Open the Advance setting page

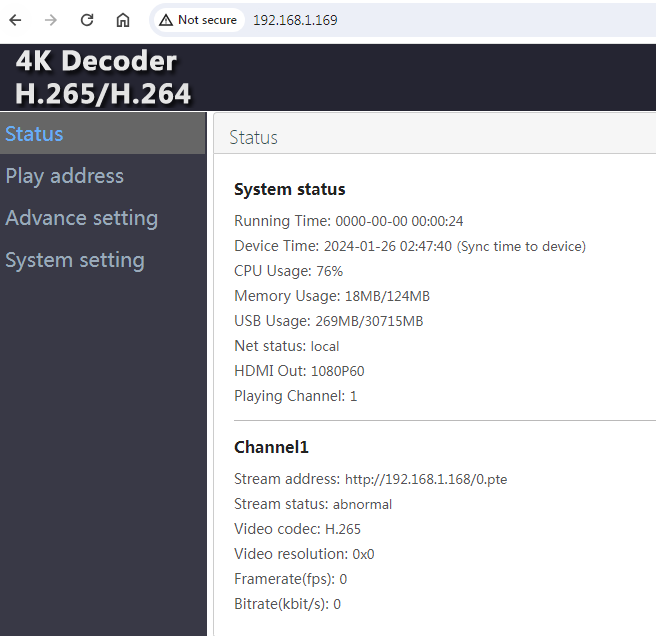coord(82,218)
